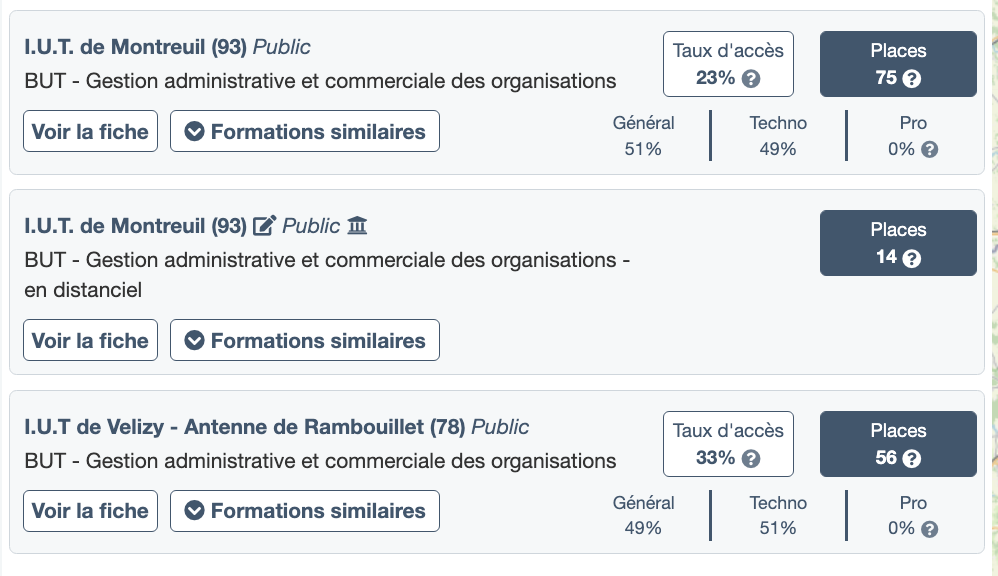Expand Formations similaires for the distanciel program
The width and height of the screenshot is (998, 576).
[305, 340]
